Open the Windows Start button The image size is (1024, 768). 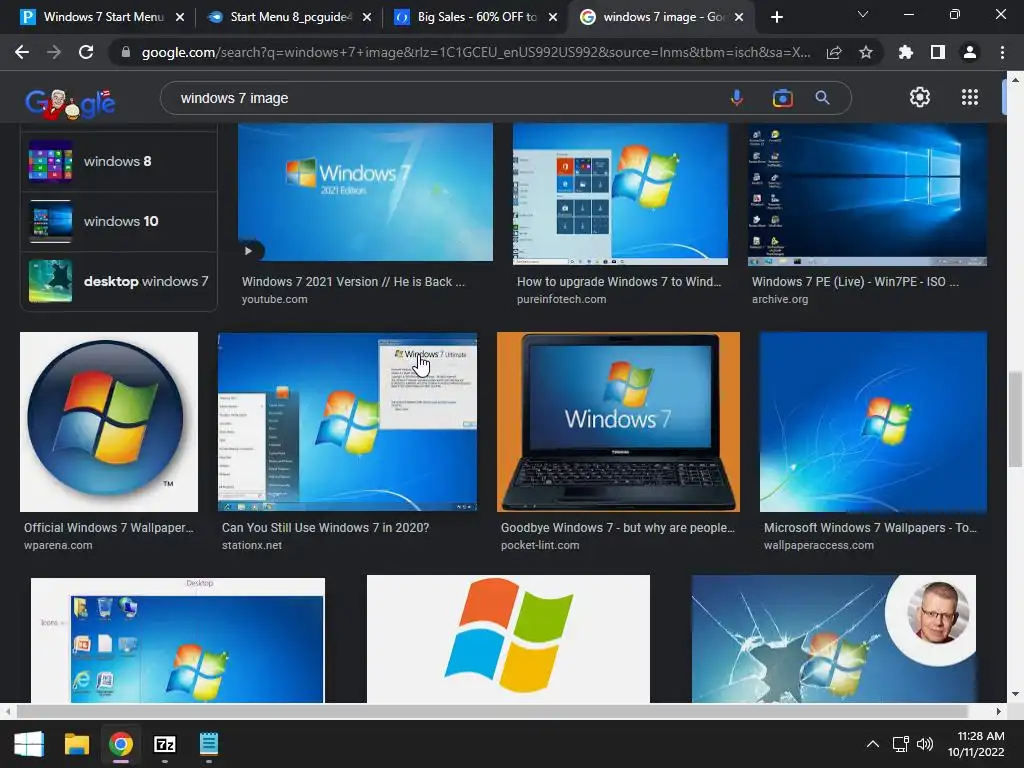[x=29, y=744]
